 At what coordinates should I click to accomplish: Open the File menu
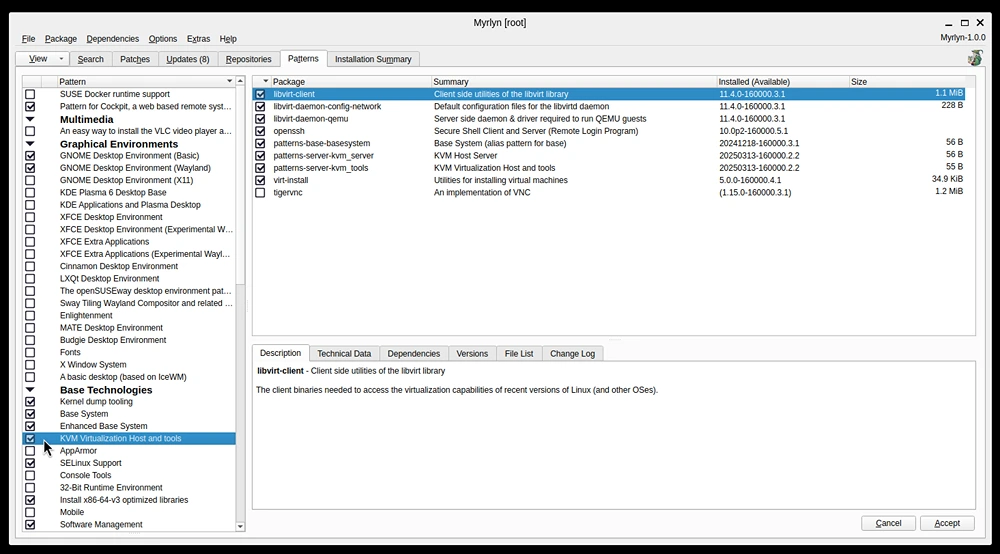tap(29, 39)
